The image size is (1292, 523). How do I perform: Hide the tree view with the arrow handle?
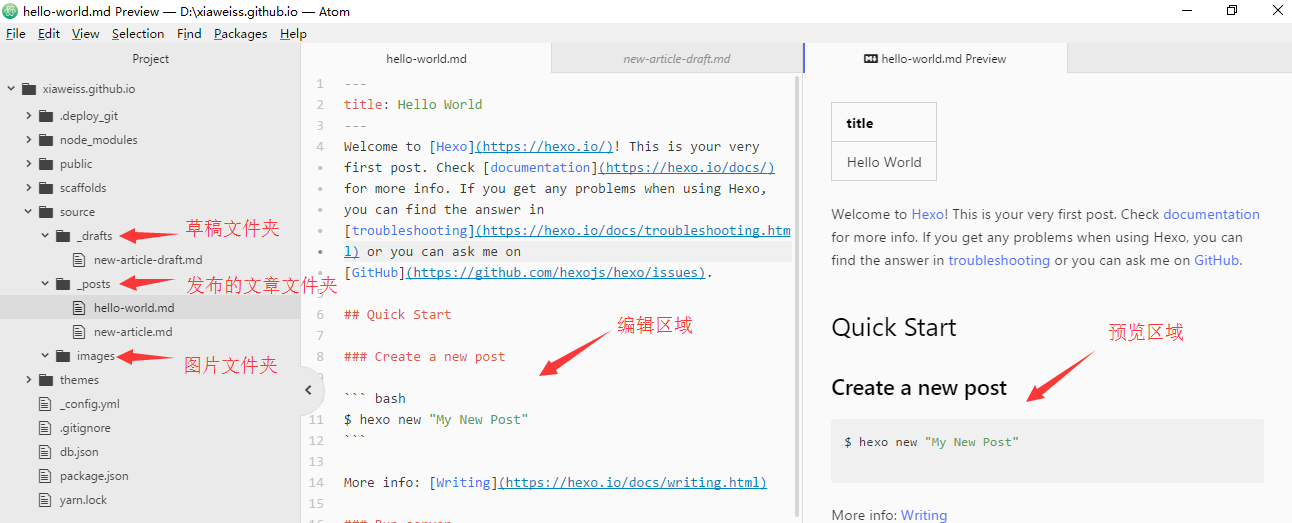(309, 390)
